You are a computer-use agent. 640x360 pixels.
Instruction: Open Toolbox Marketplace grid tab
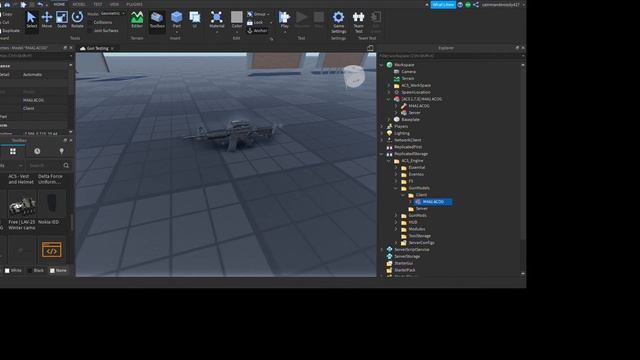click(13, 151)
